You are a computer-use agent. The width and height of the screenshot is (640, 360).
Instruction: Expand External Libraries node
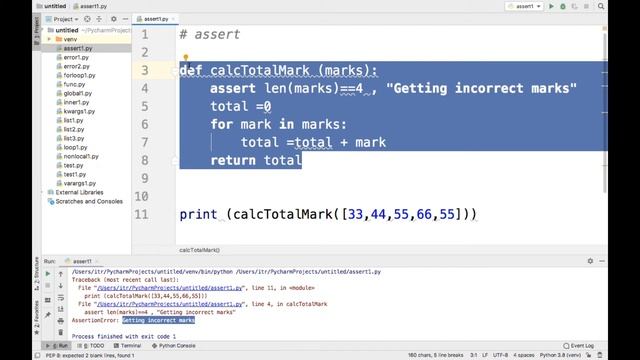coord(43,192)
